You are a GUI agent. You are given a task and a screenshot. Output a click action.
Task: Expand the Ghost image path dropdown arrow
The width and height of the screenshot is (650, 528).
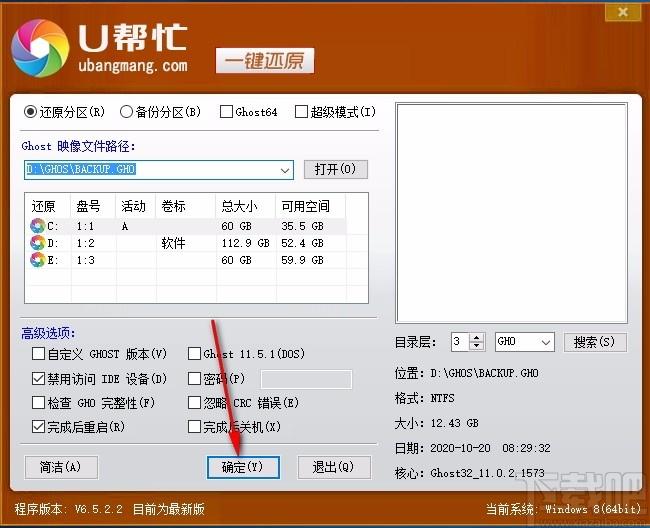285,170
